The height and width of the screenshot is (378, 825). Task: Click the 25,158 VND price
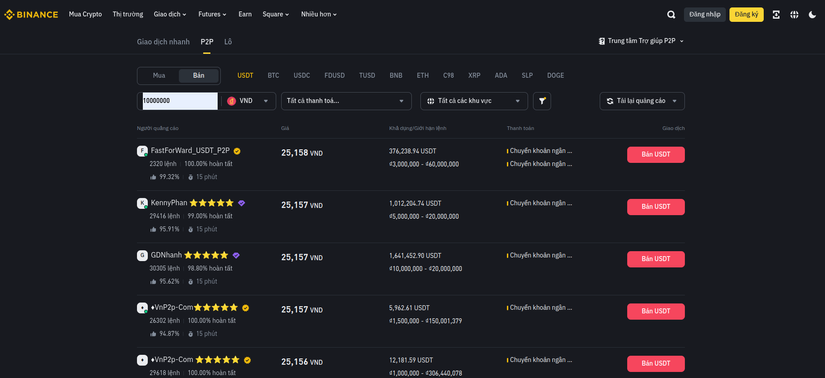coord(301,153)
